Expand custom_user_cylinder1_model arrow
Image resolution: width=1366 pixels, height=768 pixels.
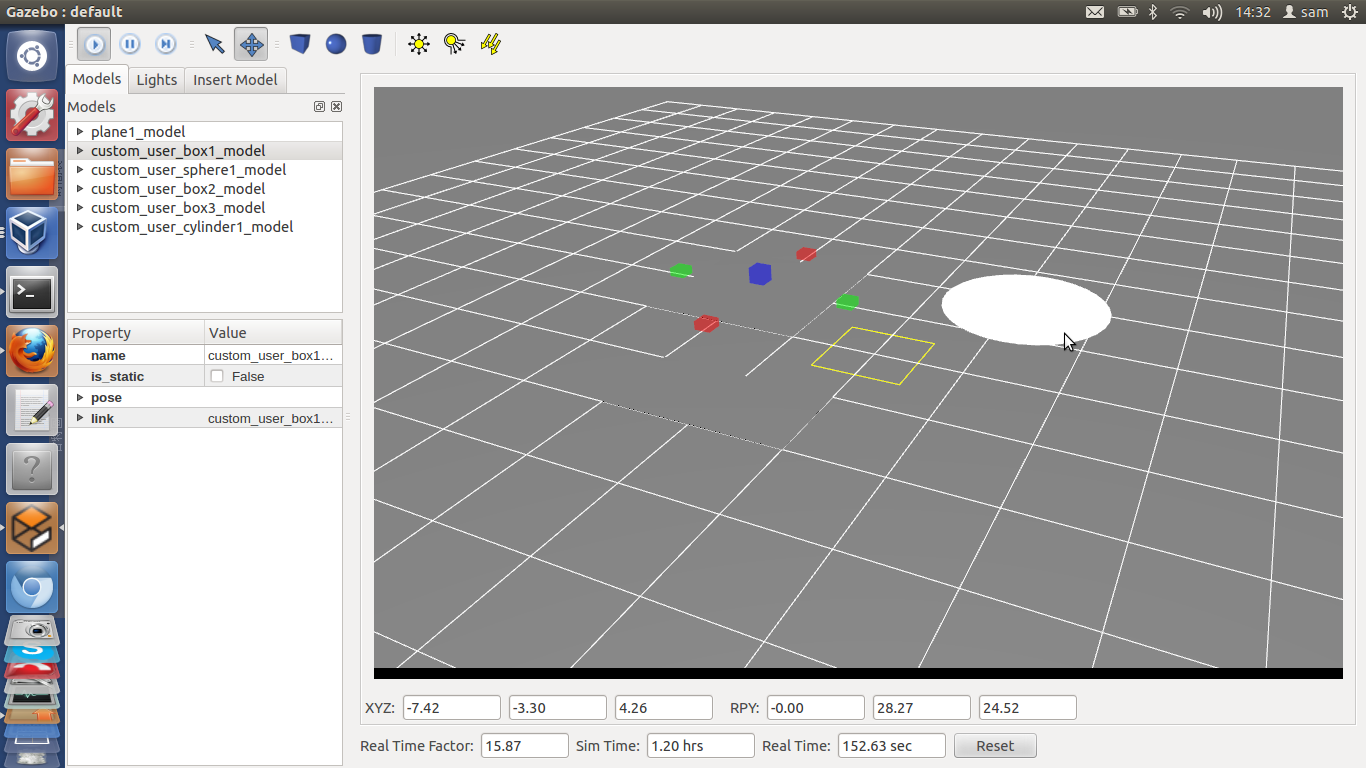[x=80, y=226]
